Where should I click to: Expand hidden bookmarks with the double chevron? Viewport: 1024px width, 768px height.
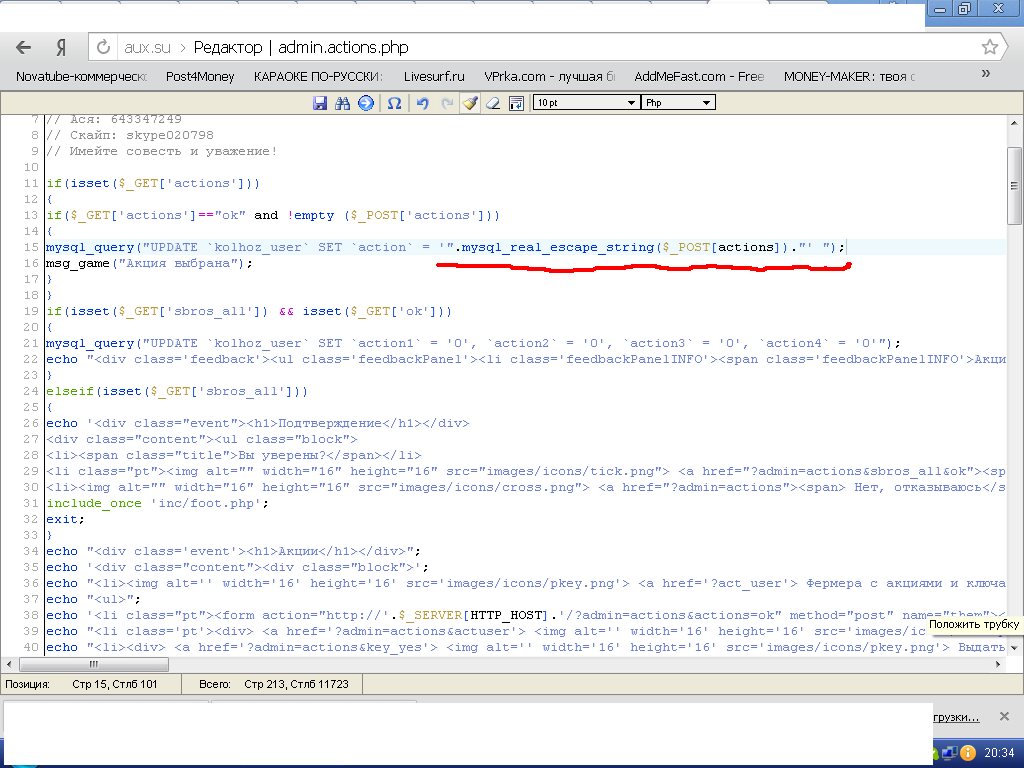[x=986, y=74]
